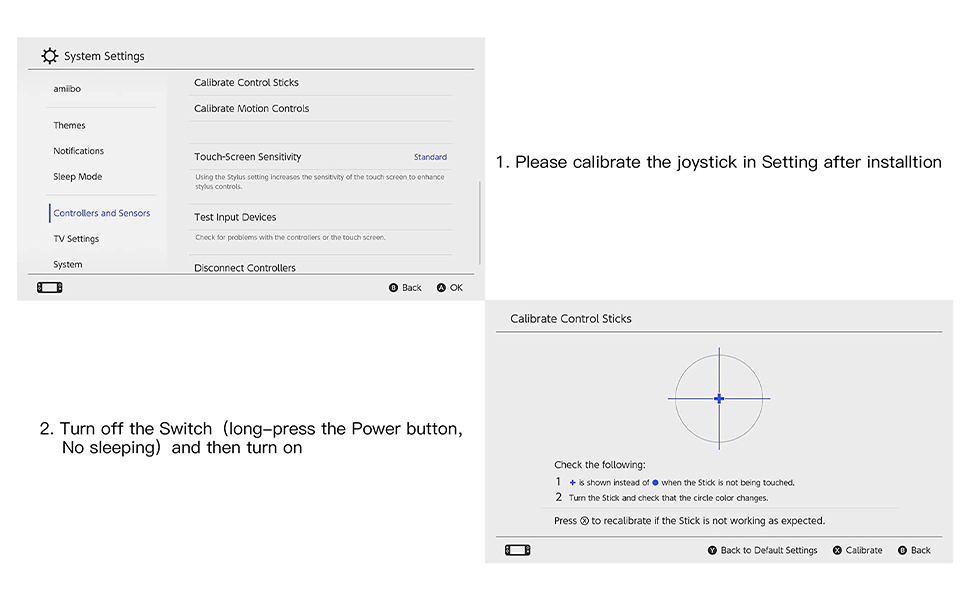The width and height of the screenshot is (970, 600).
Task: Open Themes in the sidebar
Action: 69,126
